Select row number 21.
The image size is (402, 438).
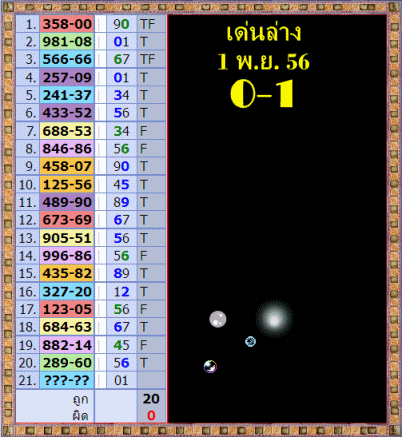(27, 380)
